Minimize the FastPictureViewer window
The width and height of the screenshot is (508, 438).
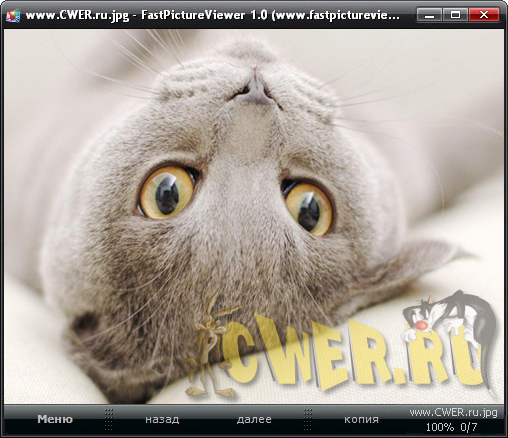pos(429,15)
